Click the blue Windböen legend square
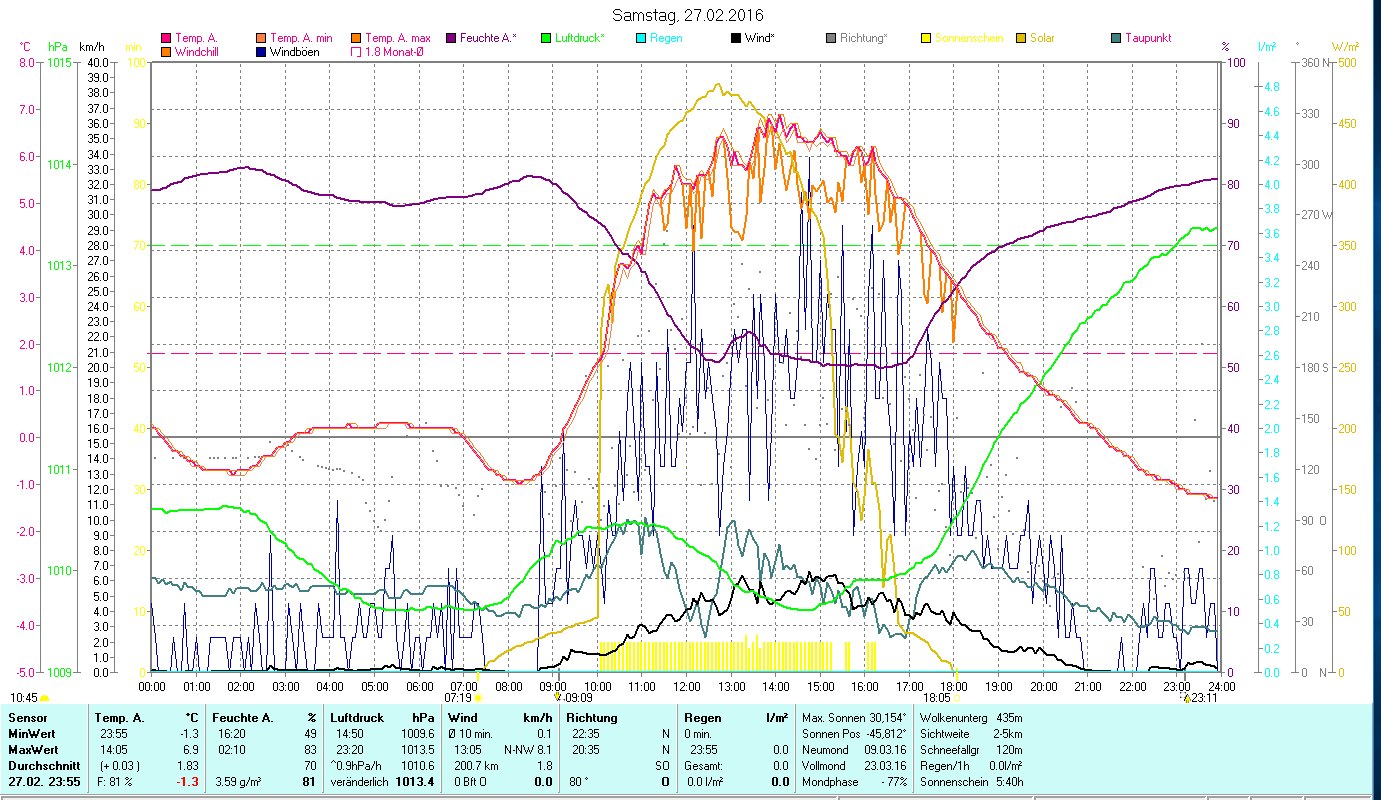 (x=261, y=52)
